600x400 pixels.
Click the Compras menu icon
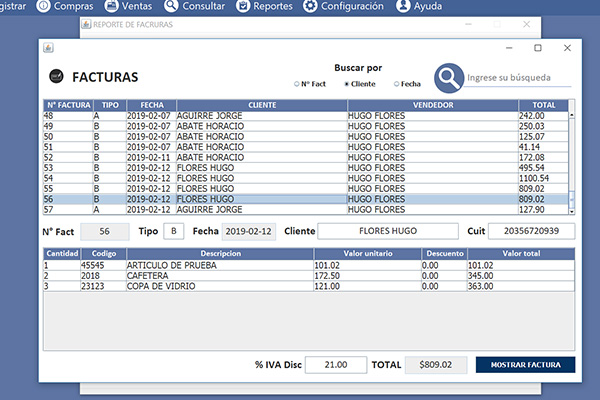pos(44,6)
